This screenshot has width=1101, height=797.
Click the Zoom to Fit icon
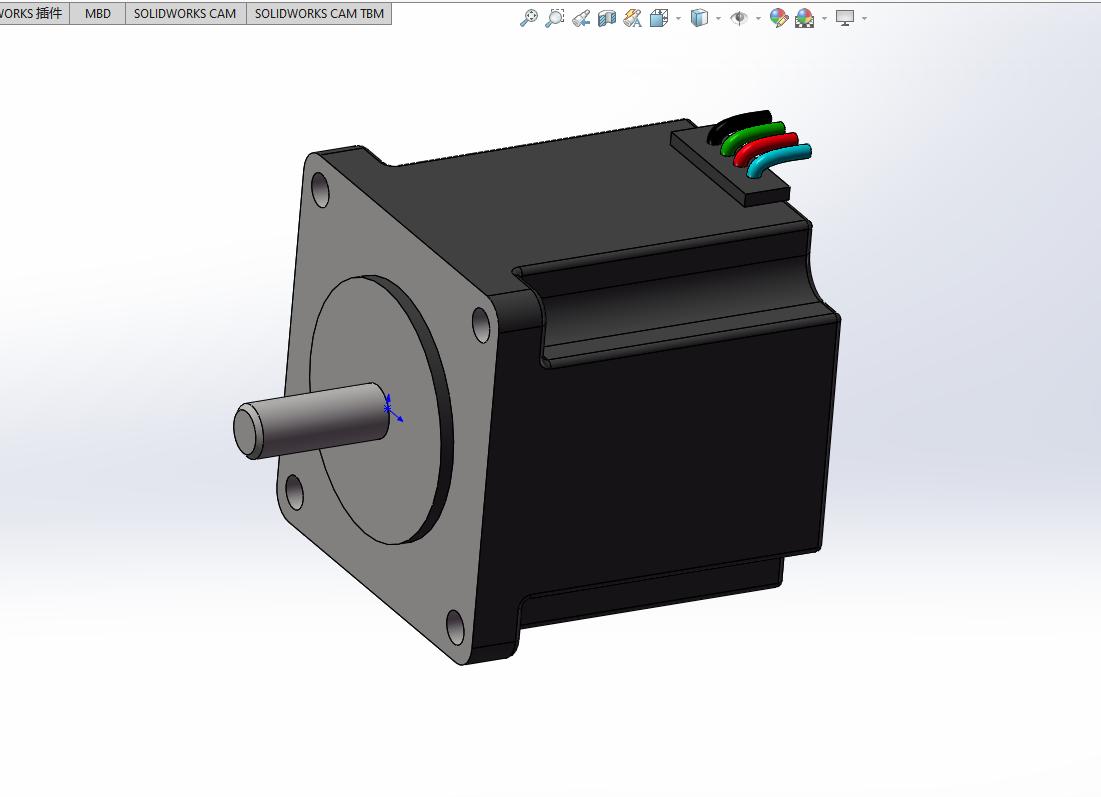529,18
